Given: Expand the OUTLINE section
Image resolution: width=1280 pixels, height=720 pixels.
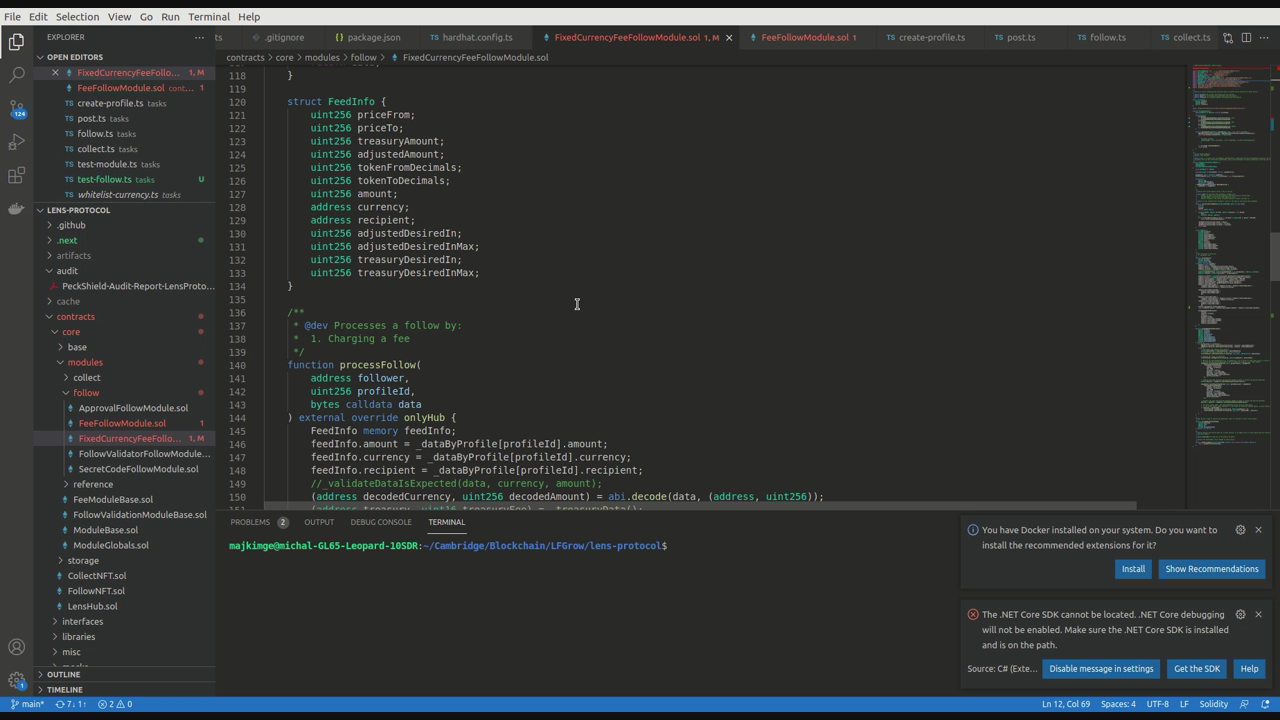Looking at the screenshot, I should (x=126, y=674).
